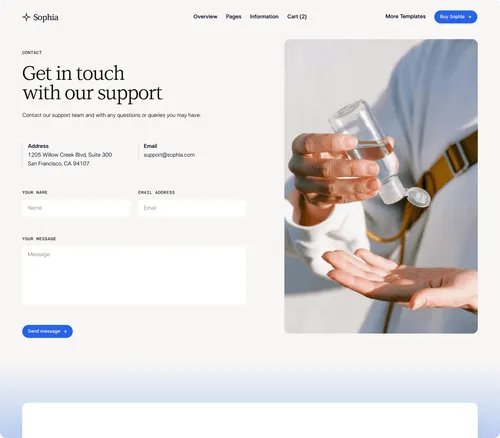This screenshot has height=438, width=500.
Task: Click the hand sanitizer bottle photo
Action: (x=381, y=186)
